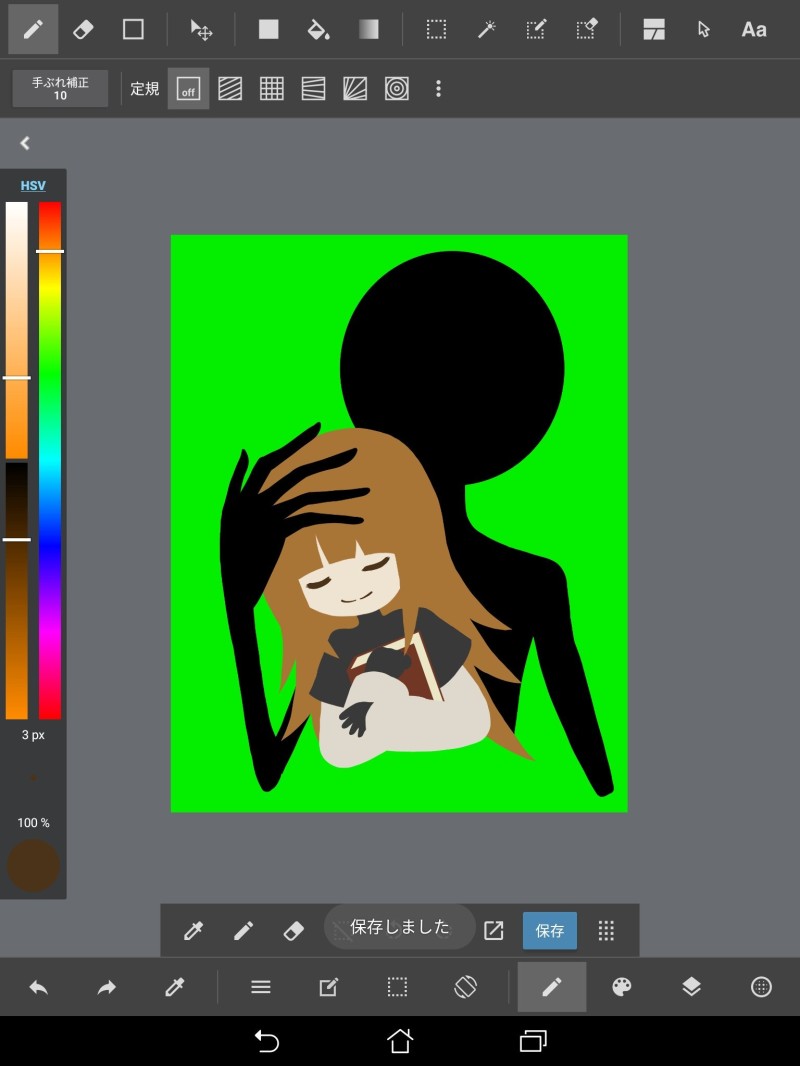
Task: Undo the last action
Action: click(x=38, y=987)
